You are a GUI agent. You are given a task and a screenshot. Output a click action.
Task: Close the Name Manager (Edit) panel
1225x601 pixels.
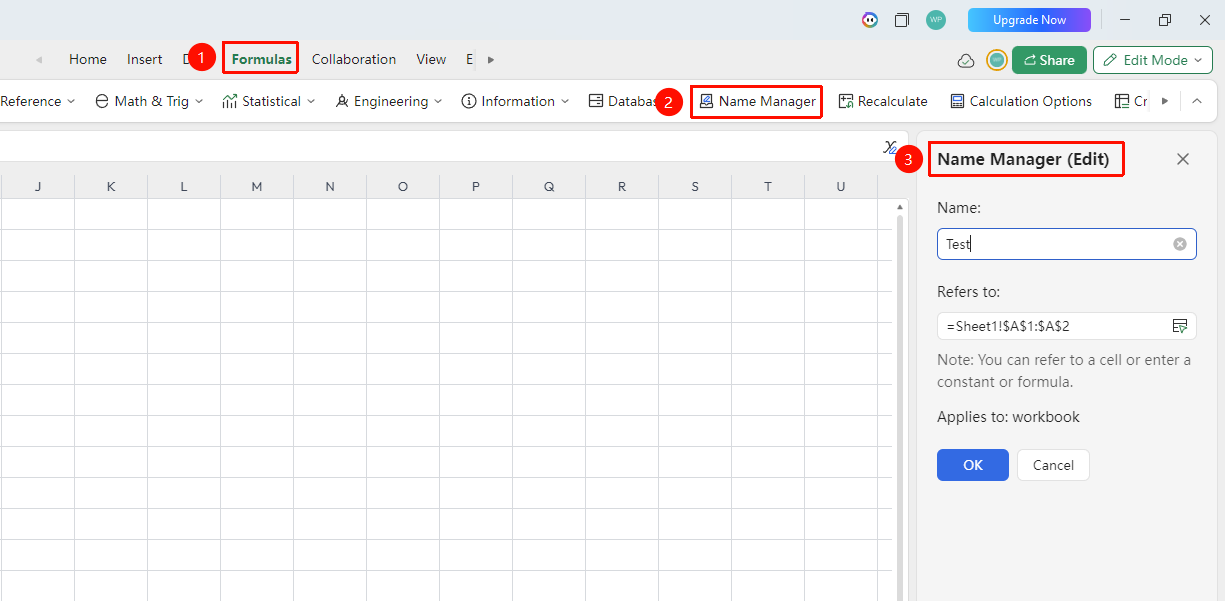1183,159
